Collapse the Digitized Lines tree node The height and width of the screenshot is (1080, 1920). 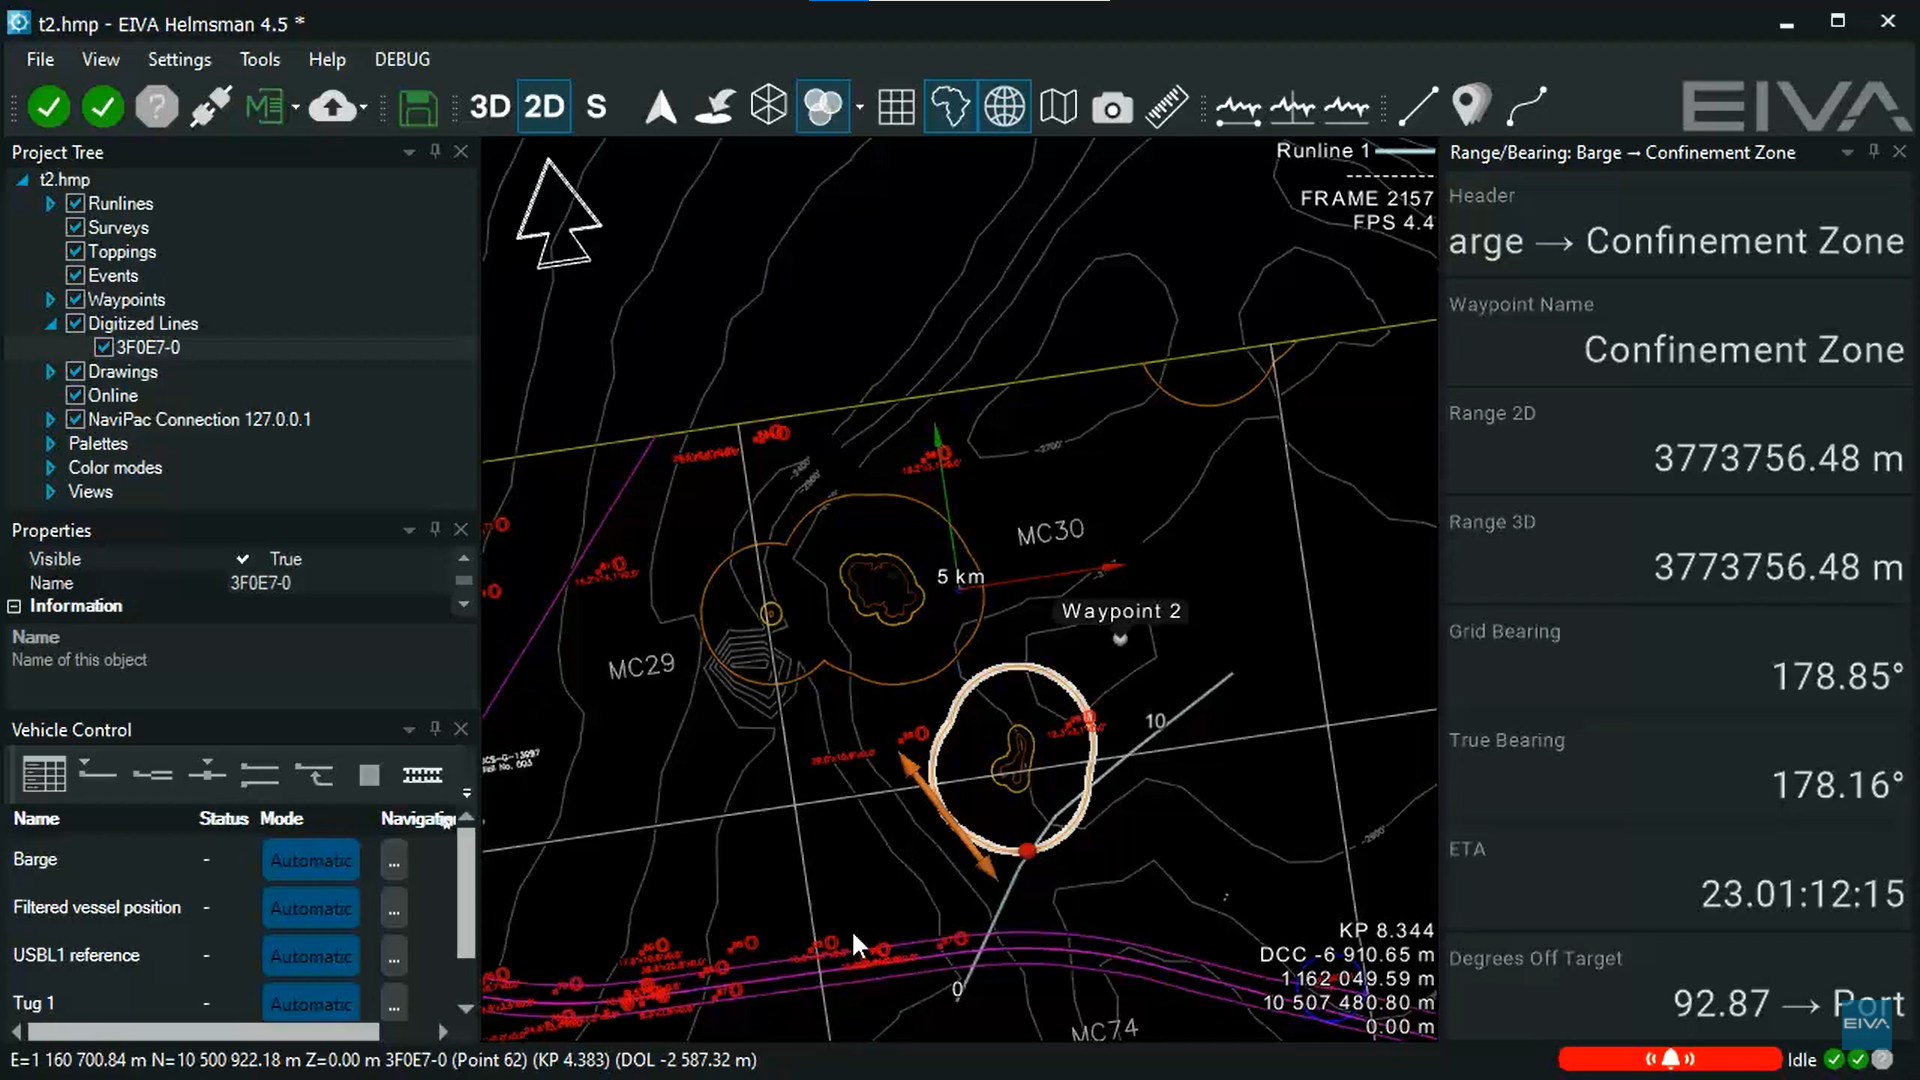point(50,324)
